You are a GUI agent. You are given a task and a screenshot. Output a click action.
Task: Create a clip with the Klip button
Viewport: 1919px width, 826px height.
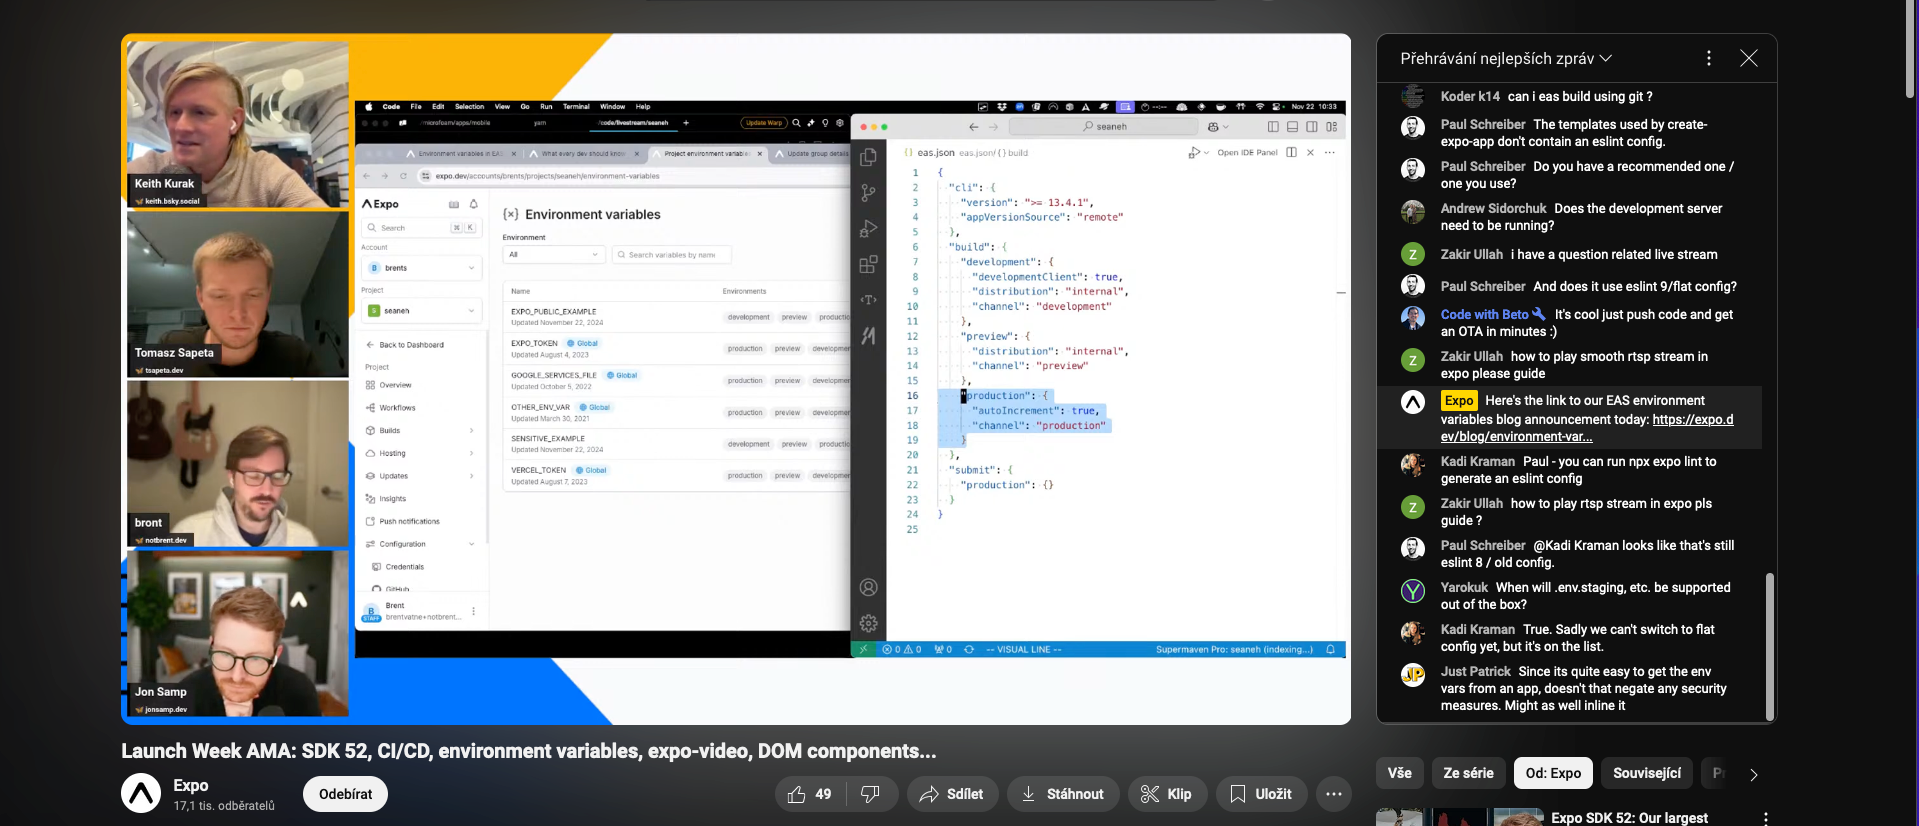point(1167,794)
